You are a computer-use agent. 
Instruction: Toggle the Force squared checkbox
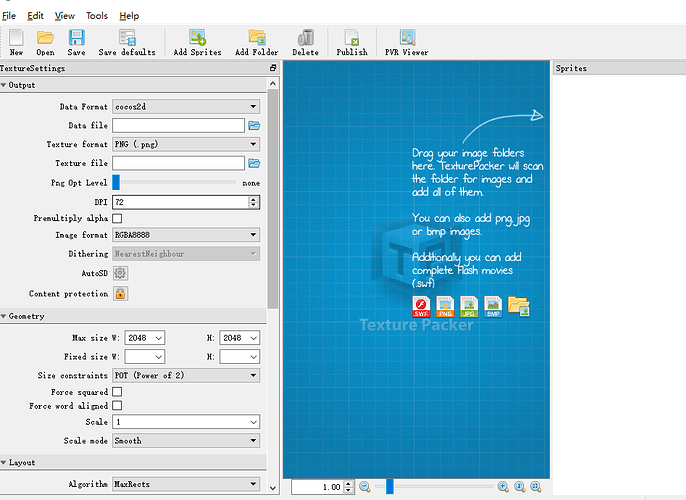pyautogui.click(x=117, y=392)
